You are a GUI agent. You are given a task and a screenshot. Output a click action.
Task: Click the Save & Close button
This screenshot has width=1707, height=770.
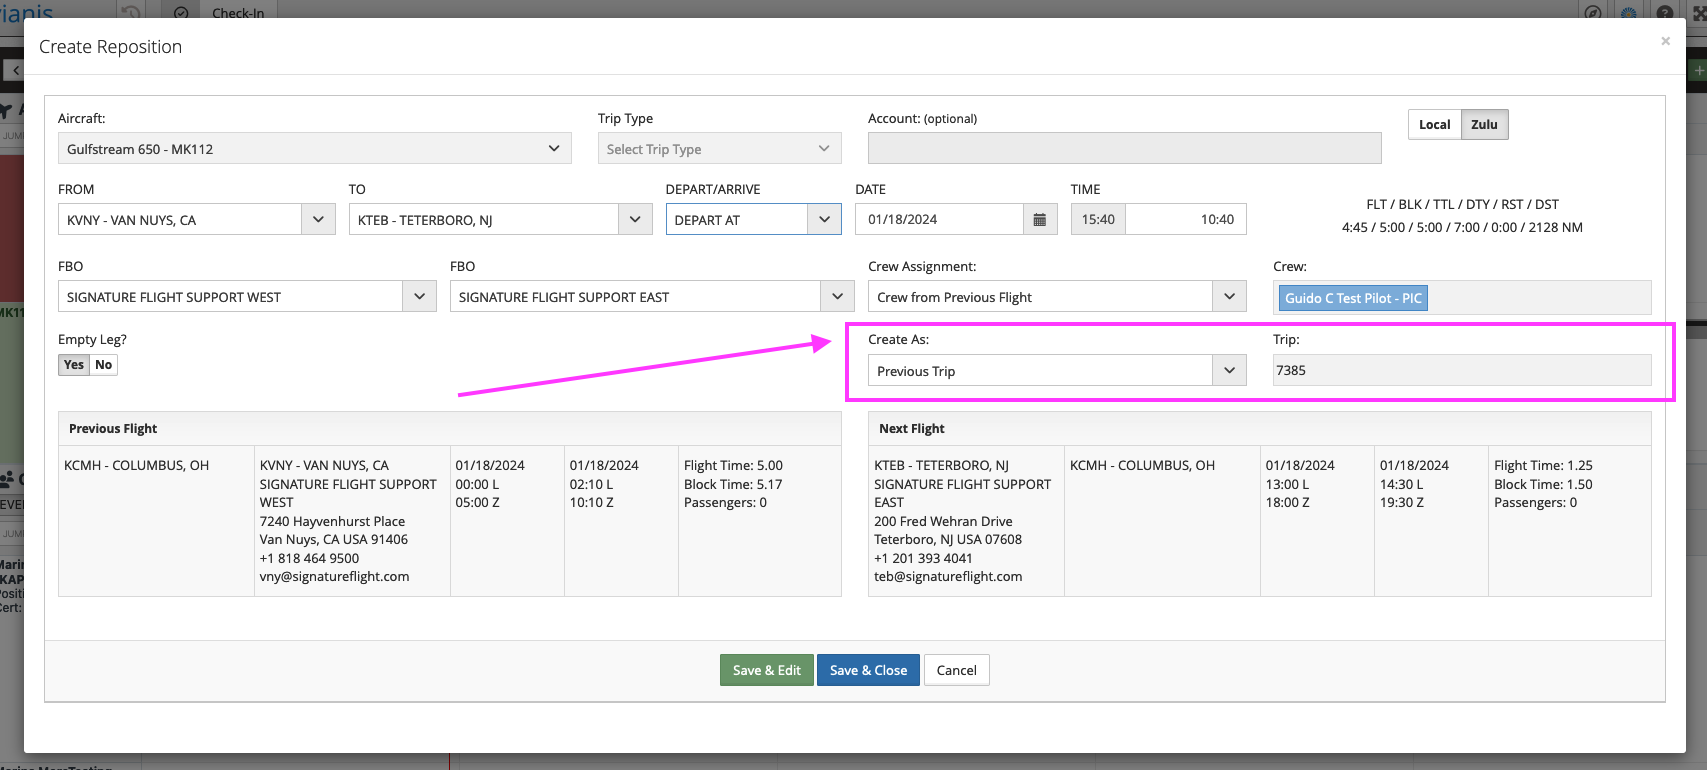tap(868, 670)
